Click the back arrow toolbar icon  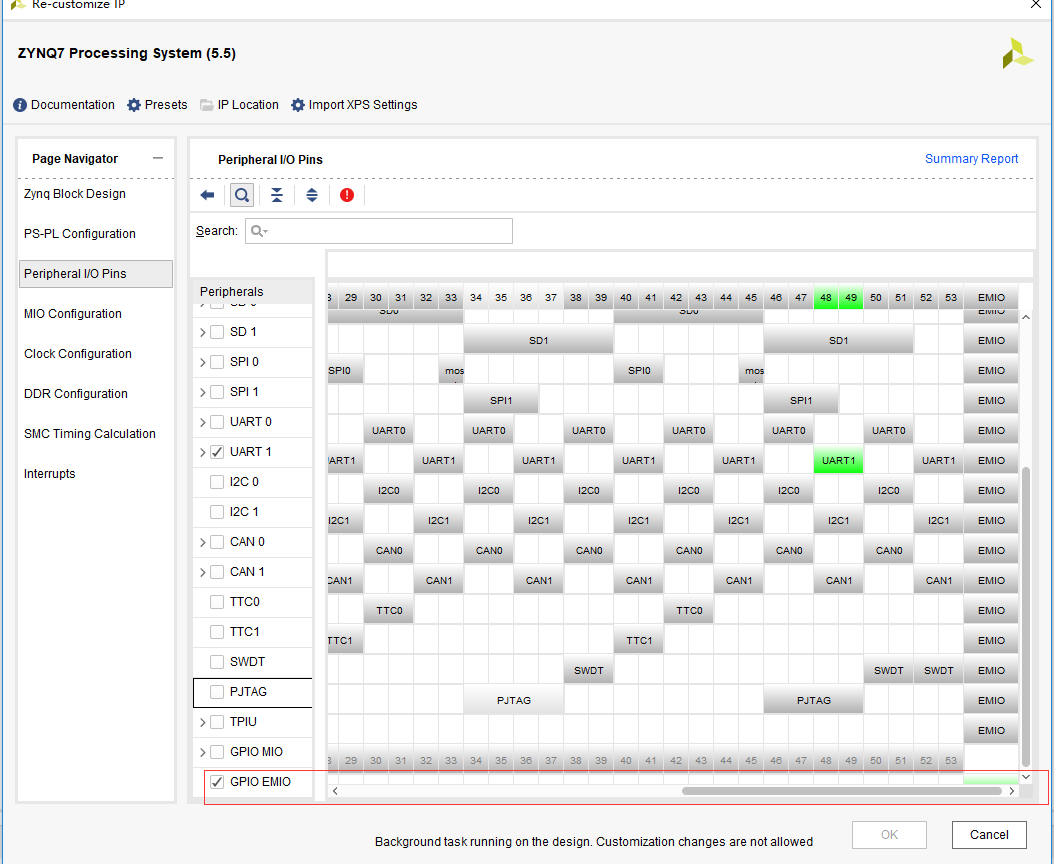tap(207, 195)
